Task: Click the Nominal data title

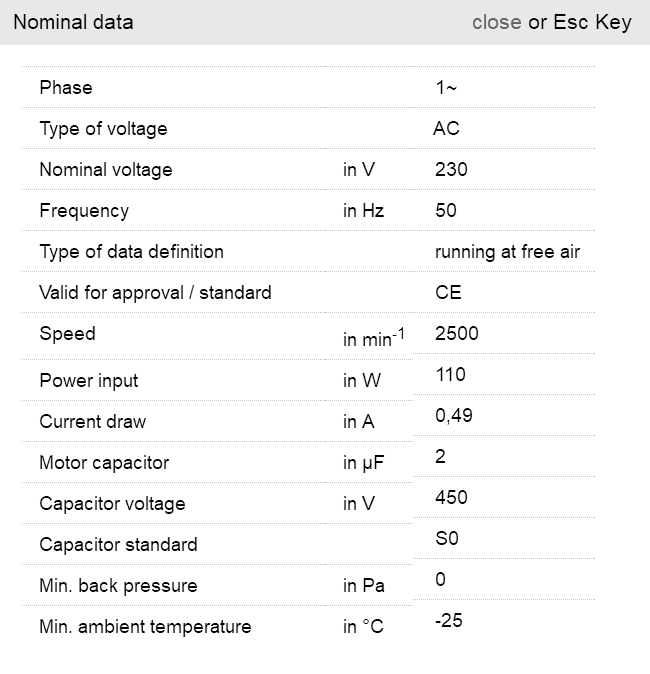Action: click(x=73, y=22)
